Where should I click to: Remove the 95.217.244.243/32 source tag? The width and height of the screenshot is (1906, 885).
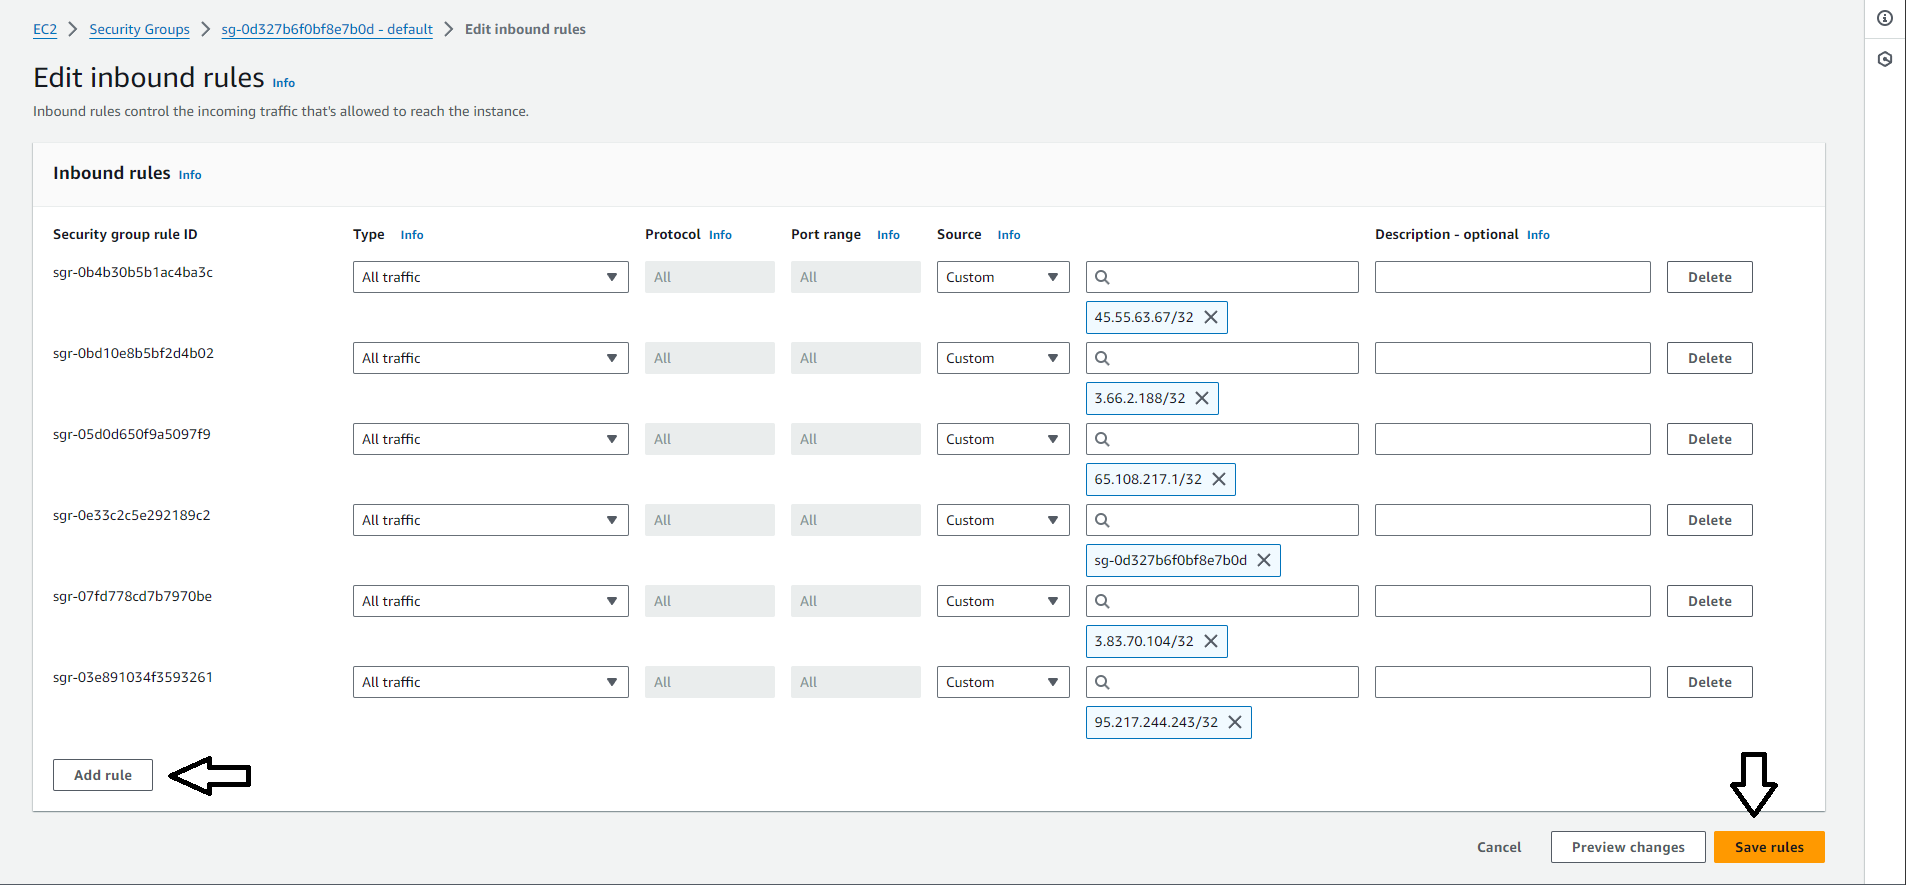[x=1235, y=722]
